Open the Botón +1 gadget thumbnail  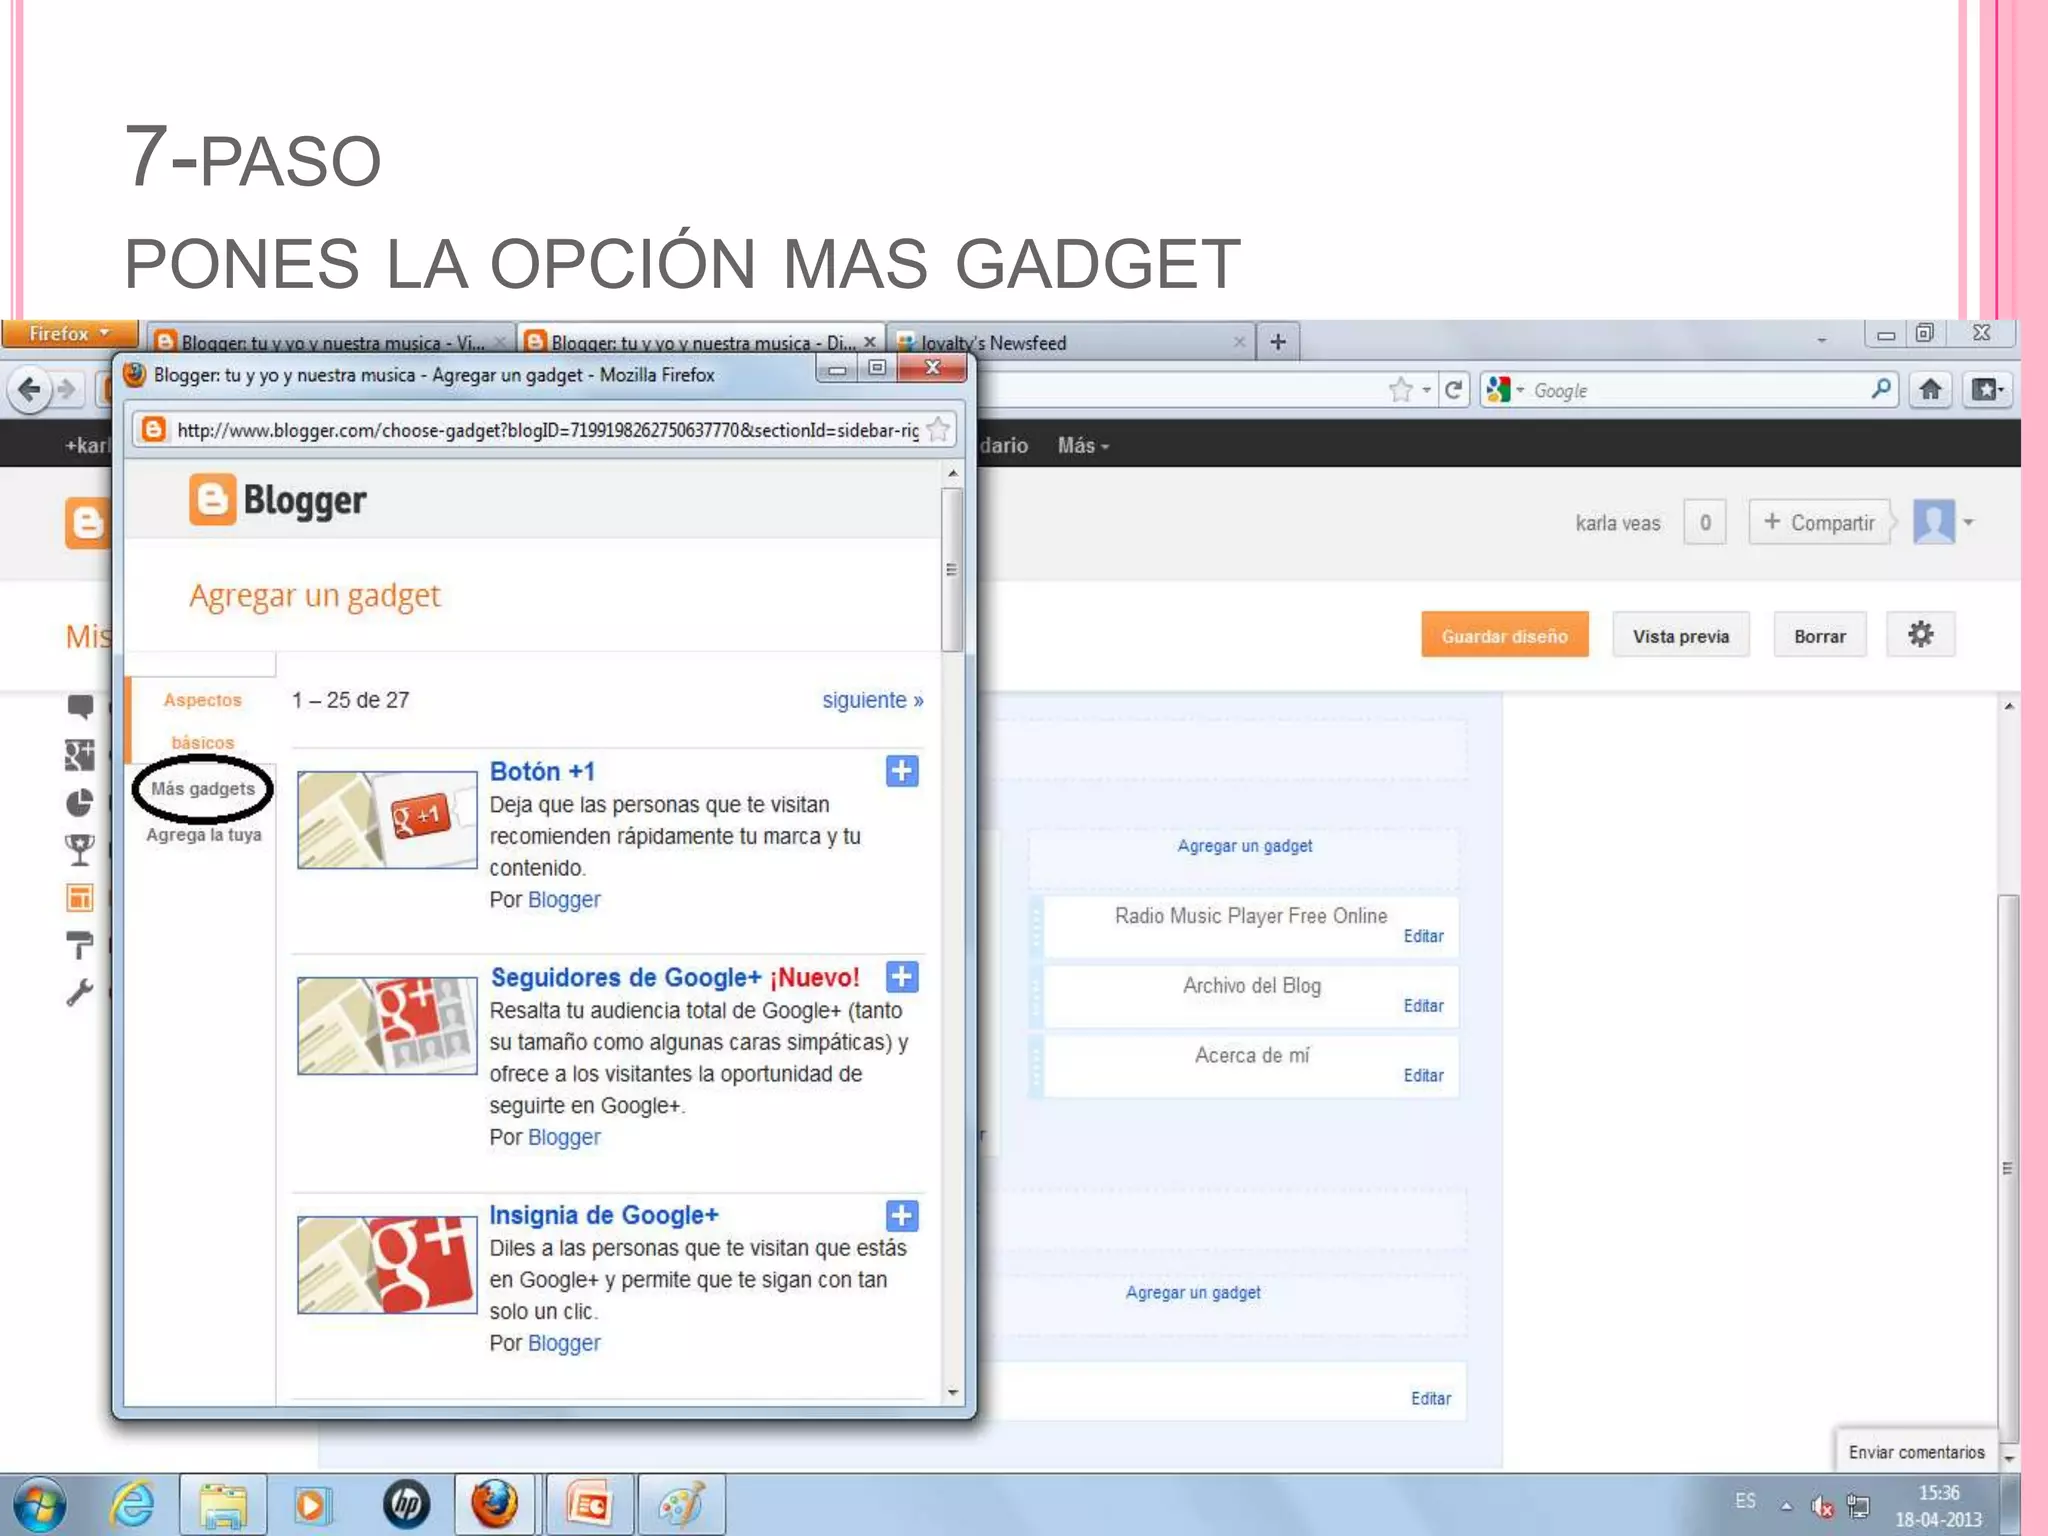pos(387,819)
